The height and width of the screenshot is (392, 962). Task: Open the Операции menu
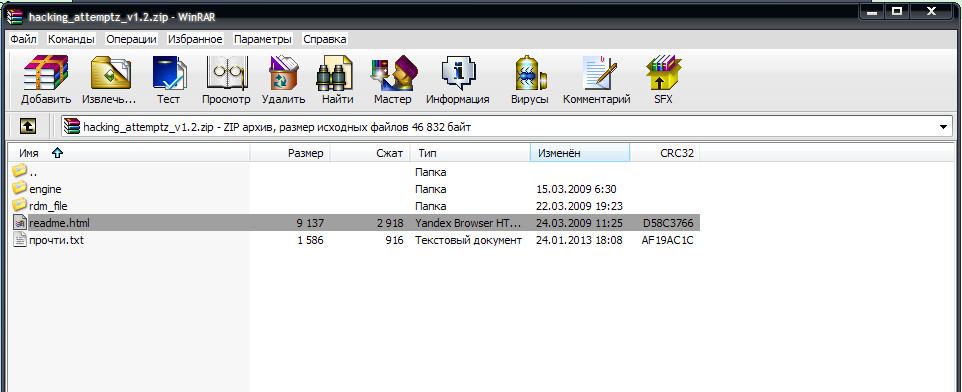pyautogui.click(x=131, y=39)
